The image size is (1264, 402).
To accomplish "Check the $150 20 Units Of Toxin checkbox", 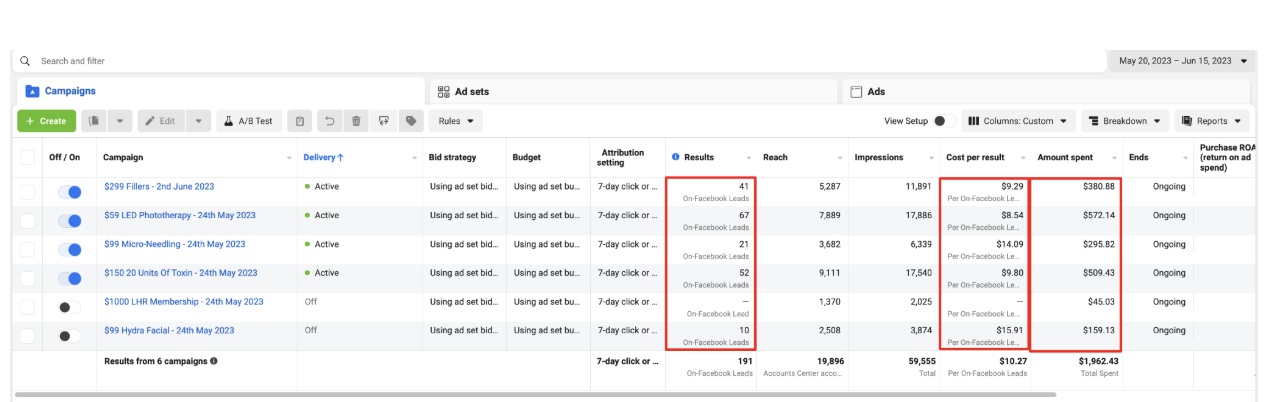I will point(27,279).
